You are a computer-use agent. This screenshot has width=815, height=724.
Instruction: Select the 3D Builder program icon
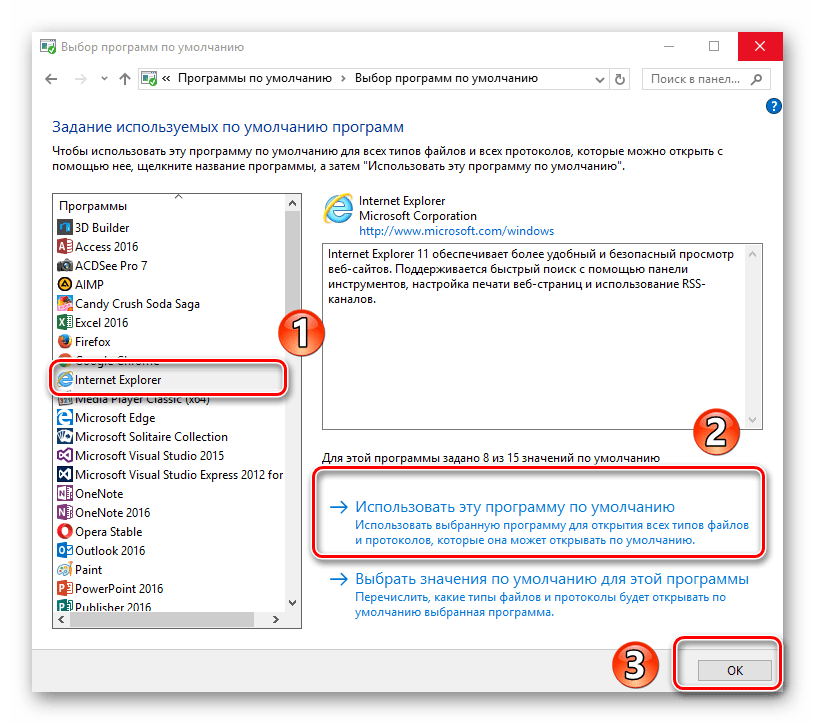(x=65, y=227)
